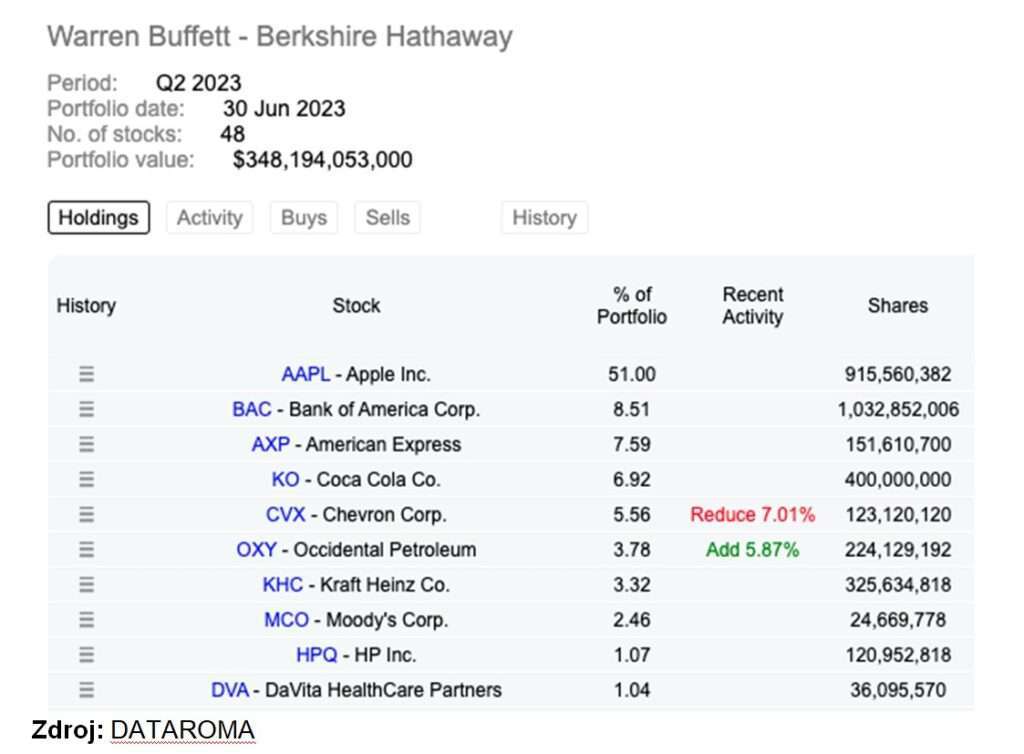Click the History column header
This screenshot has width=1024, height=754.
coord(86,306)
